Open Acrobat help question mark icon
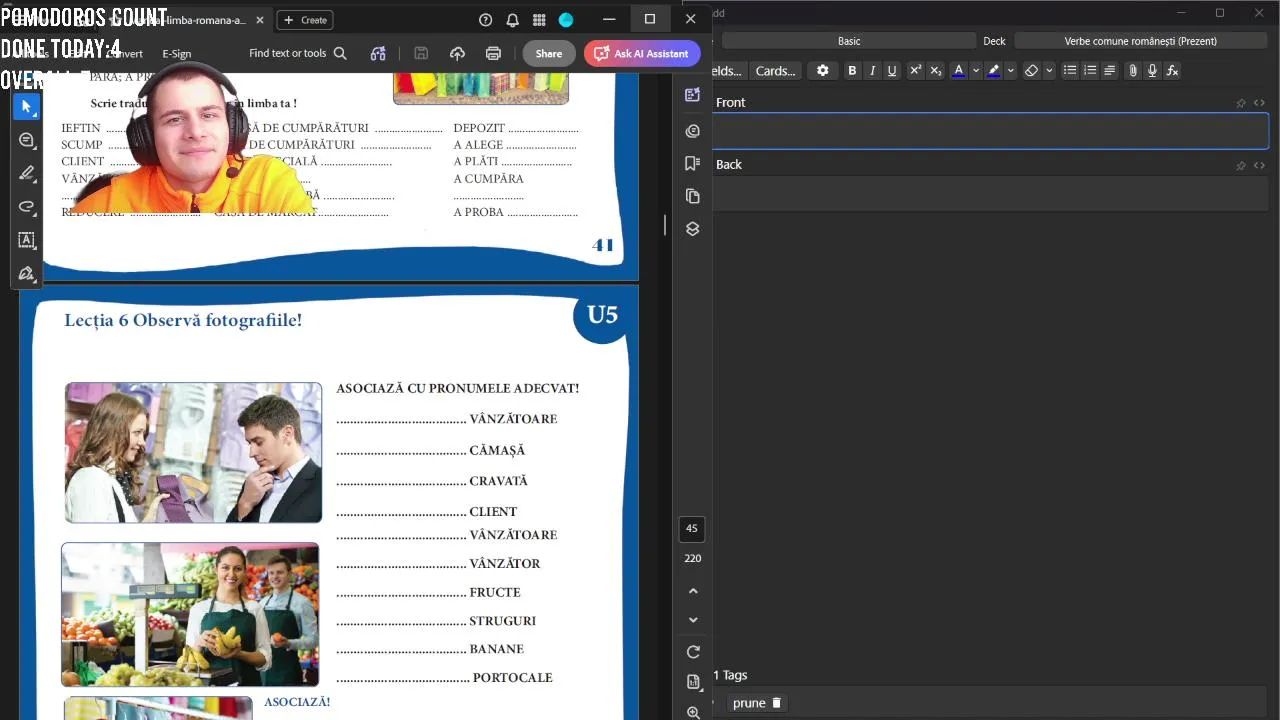 (486, 20)
